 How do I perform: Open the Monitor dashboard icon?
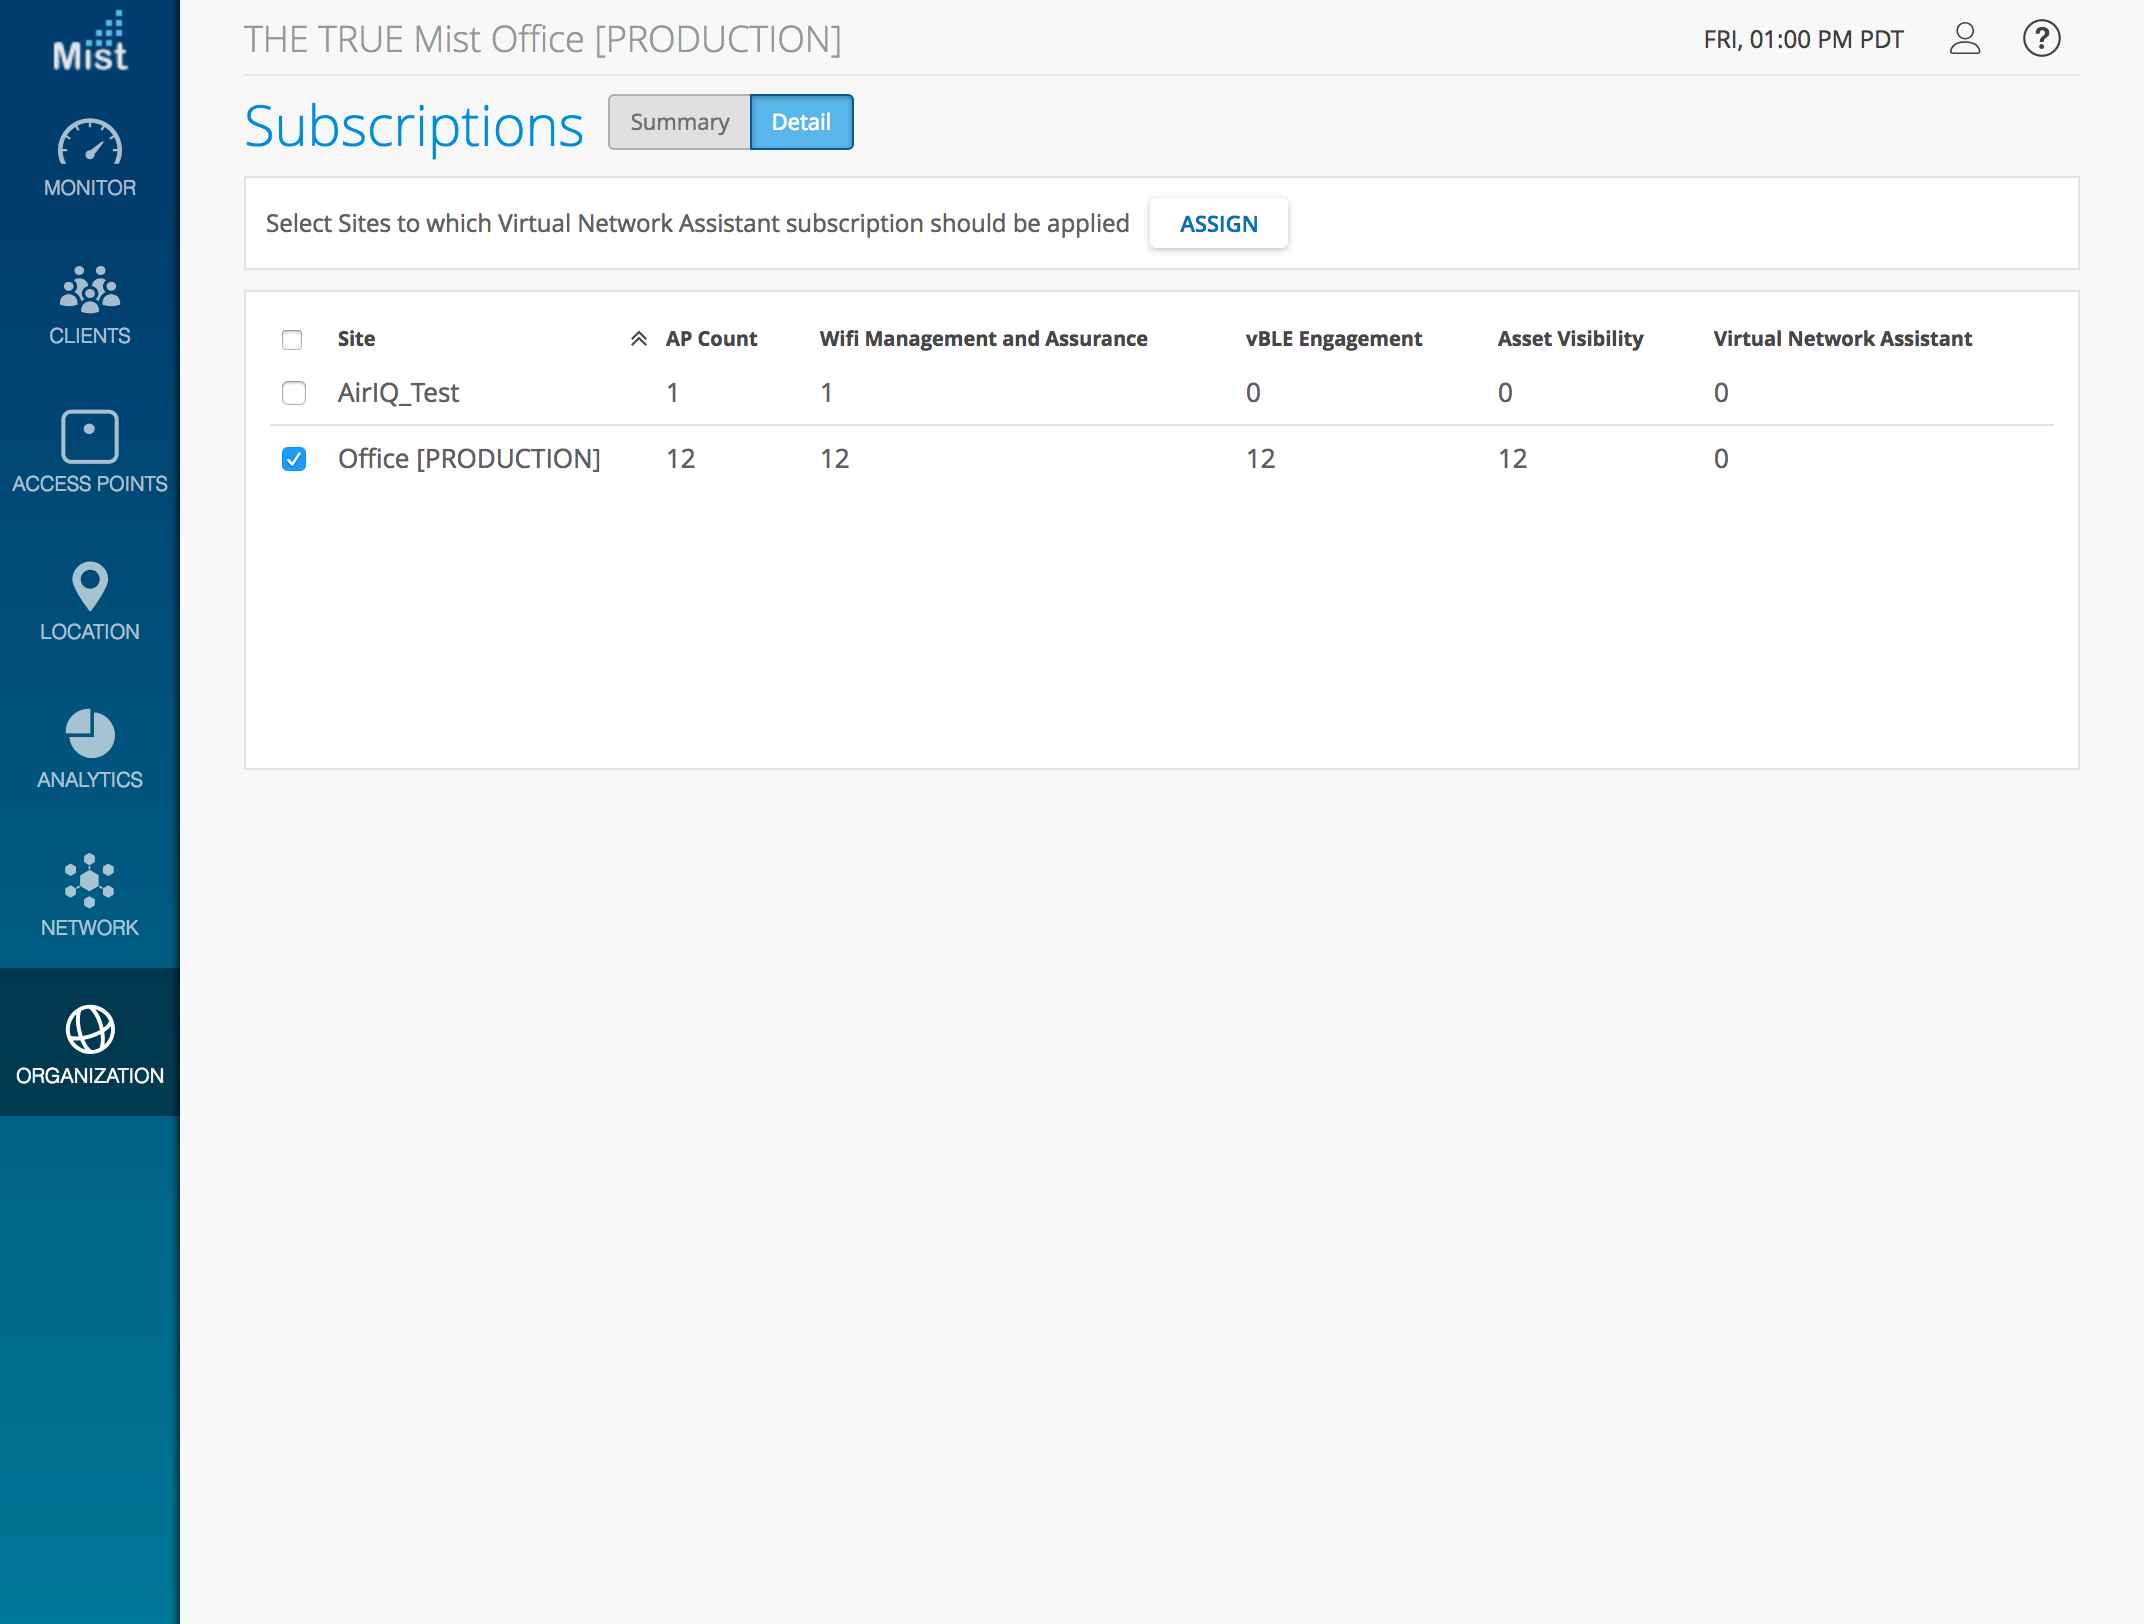pyautogui.click(x=90, y=158)
